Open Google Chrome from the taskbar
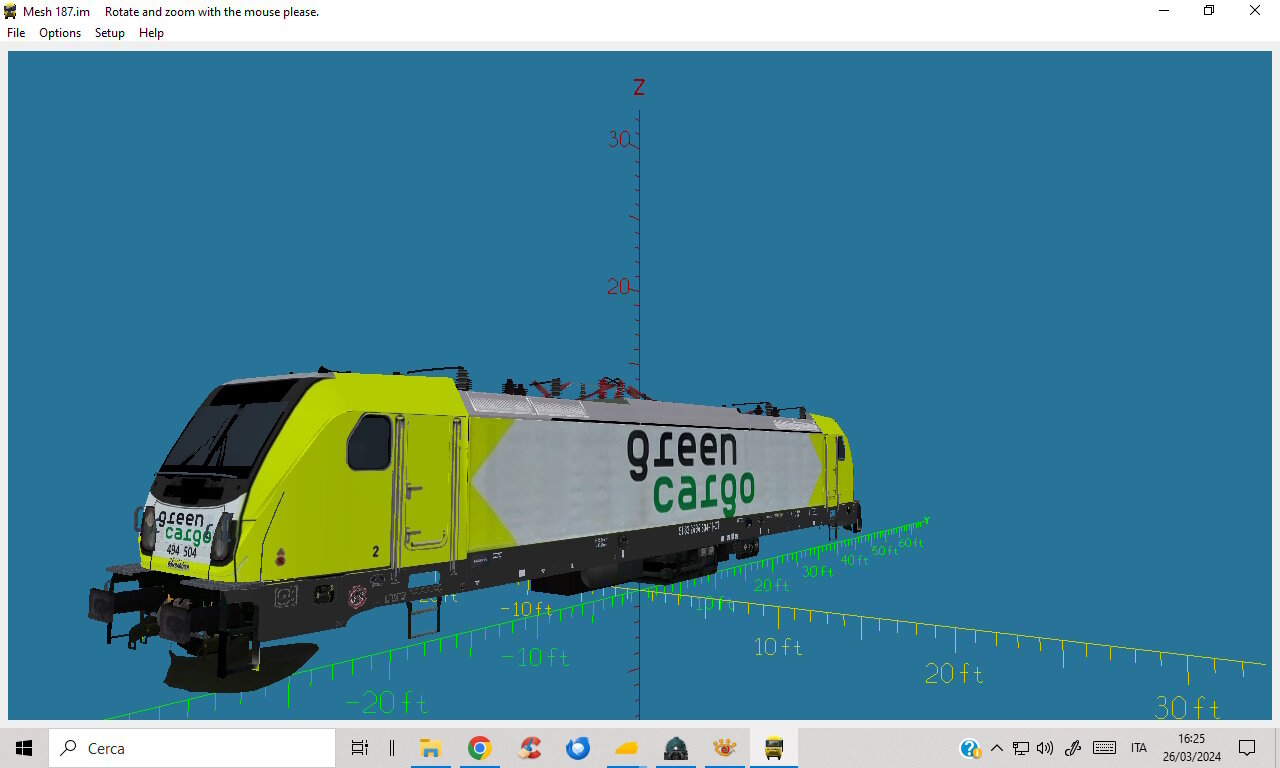 pyautogui.click(x=480, y=748)
